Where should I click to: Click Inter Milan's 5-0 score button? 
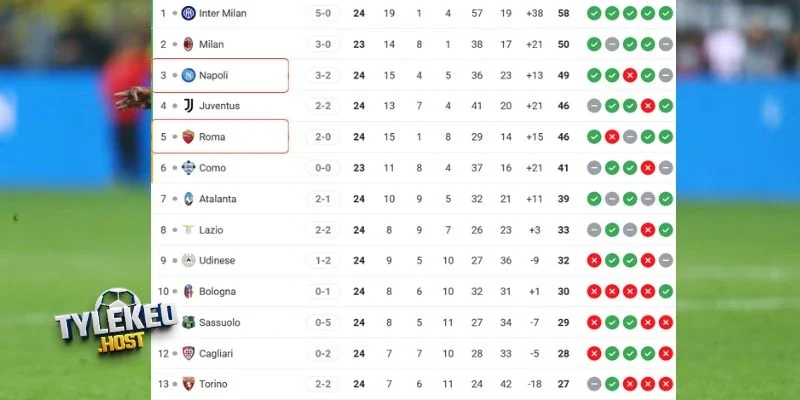(322, 13)
